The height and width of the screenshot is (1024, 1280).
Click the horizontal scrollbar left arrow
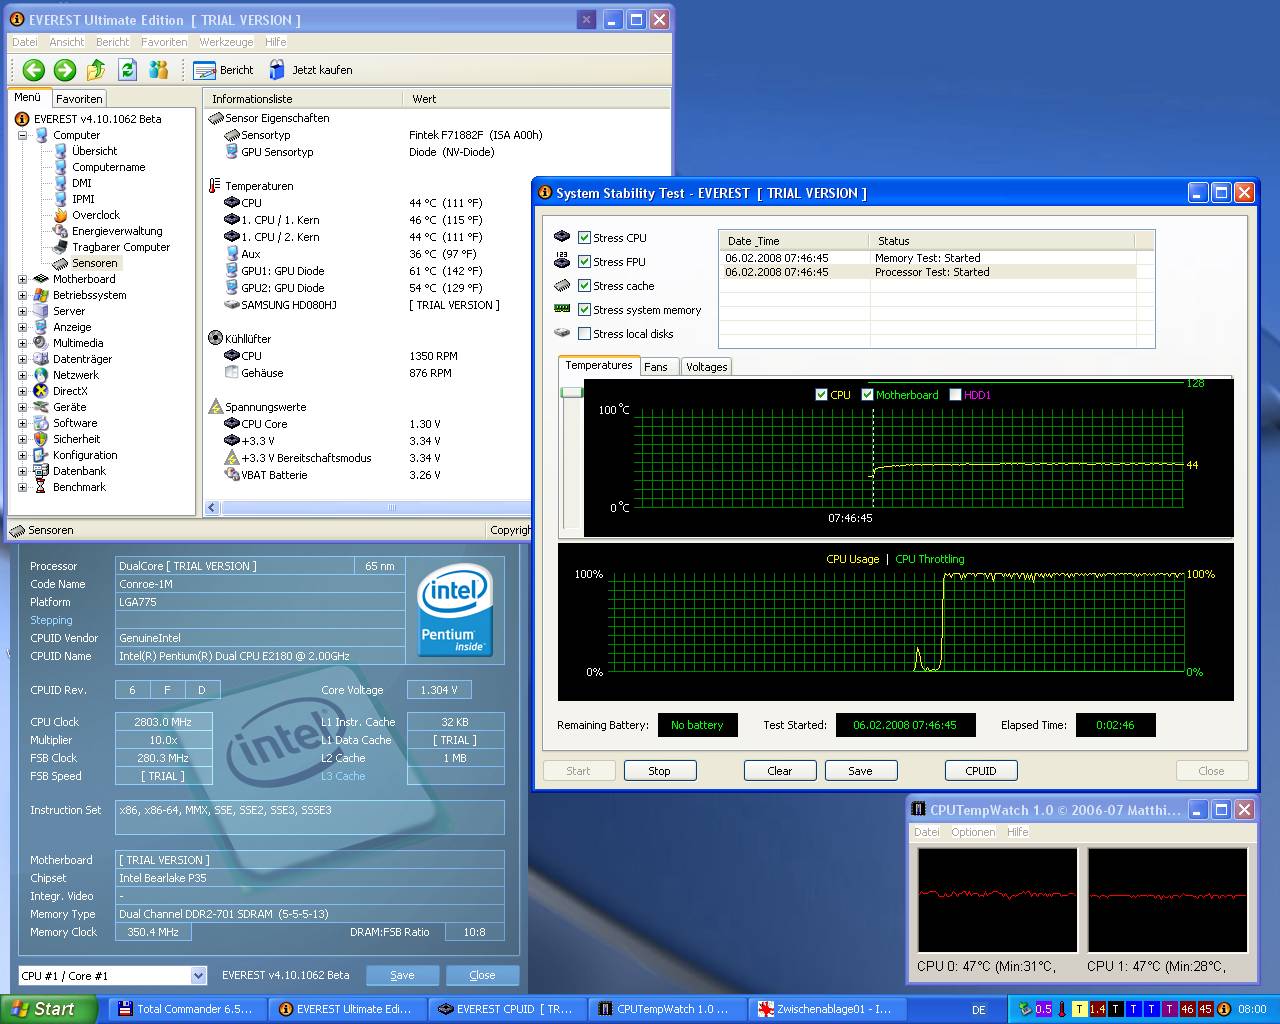pos(212,508)
